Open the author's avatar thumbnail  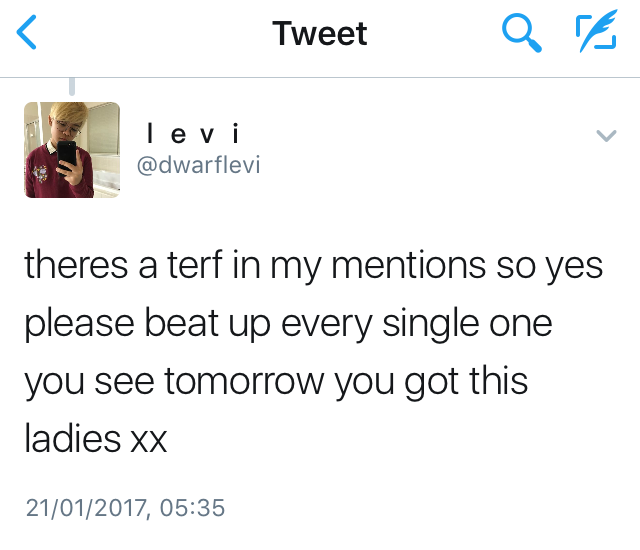tap(71, 150)
